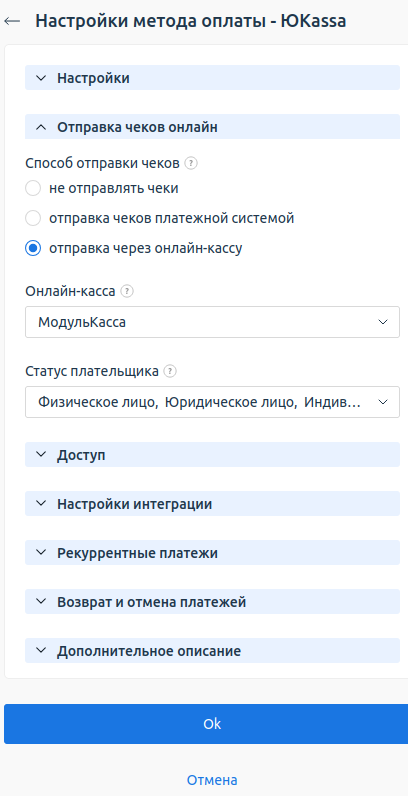Click up-chevron icon of Отправка чеков онлайн
Viewport: 408px width, 796px height.
coord(42,127)
